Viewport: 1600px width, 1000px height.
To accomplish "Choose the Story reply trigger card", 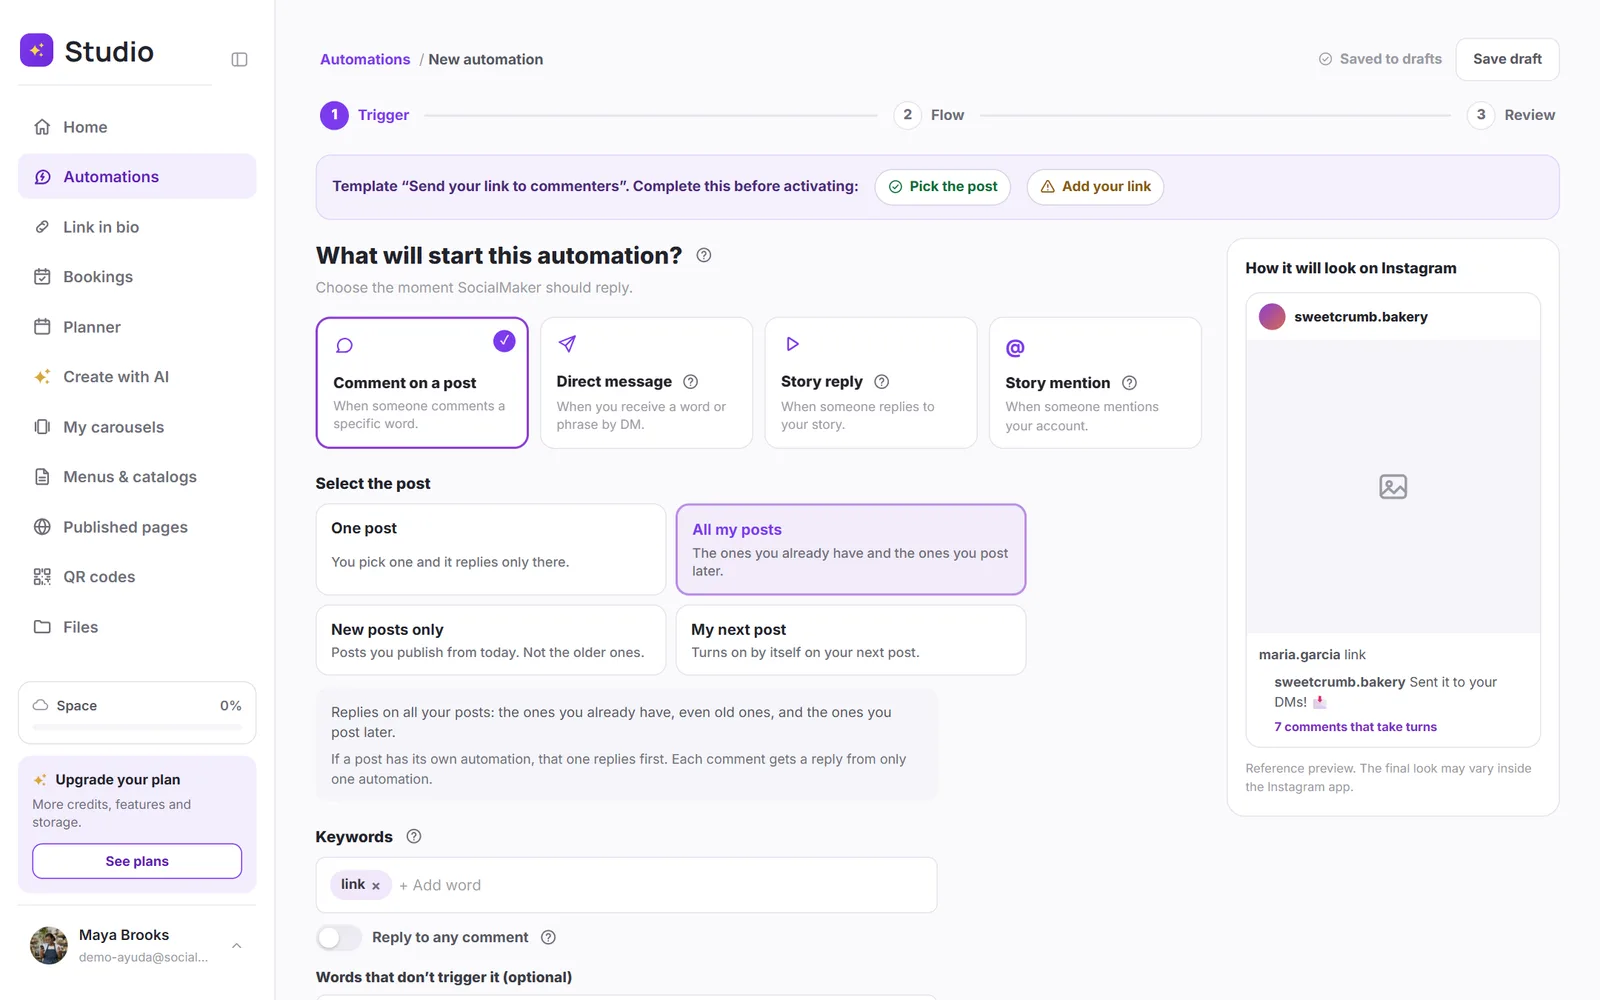I will coord(871,383).
